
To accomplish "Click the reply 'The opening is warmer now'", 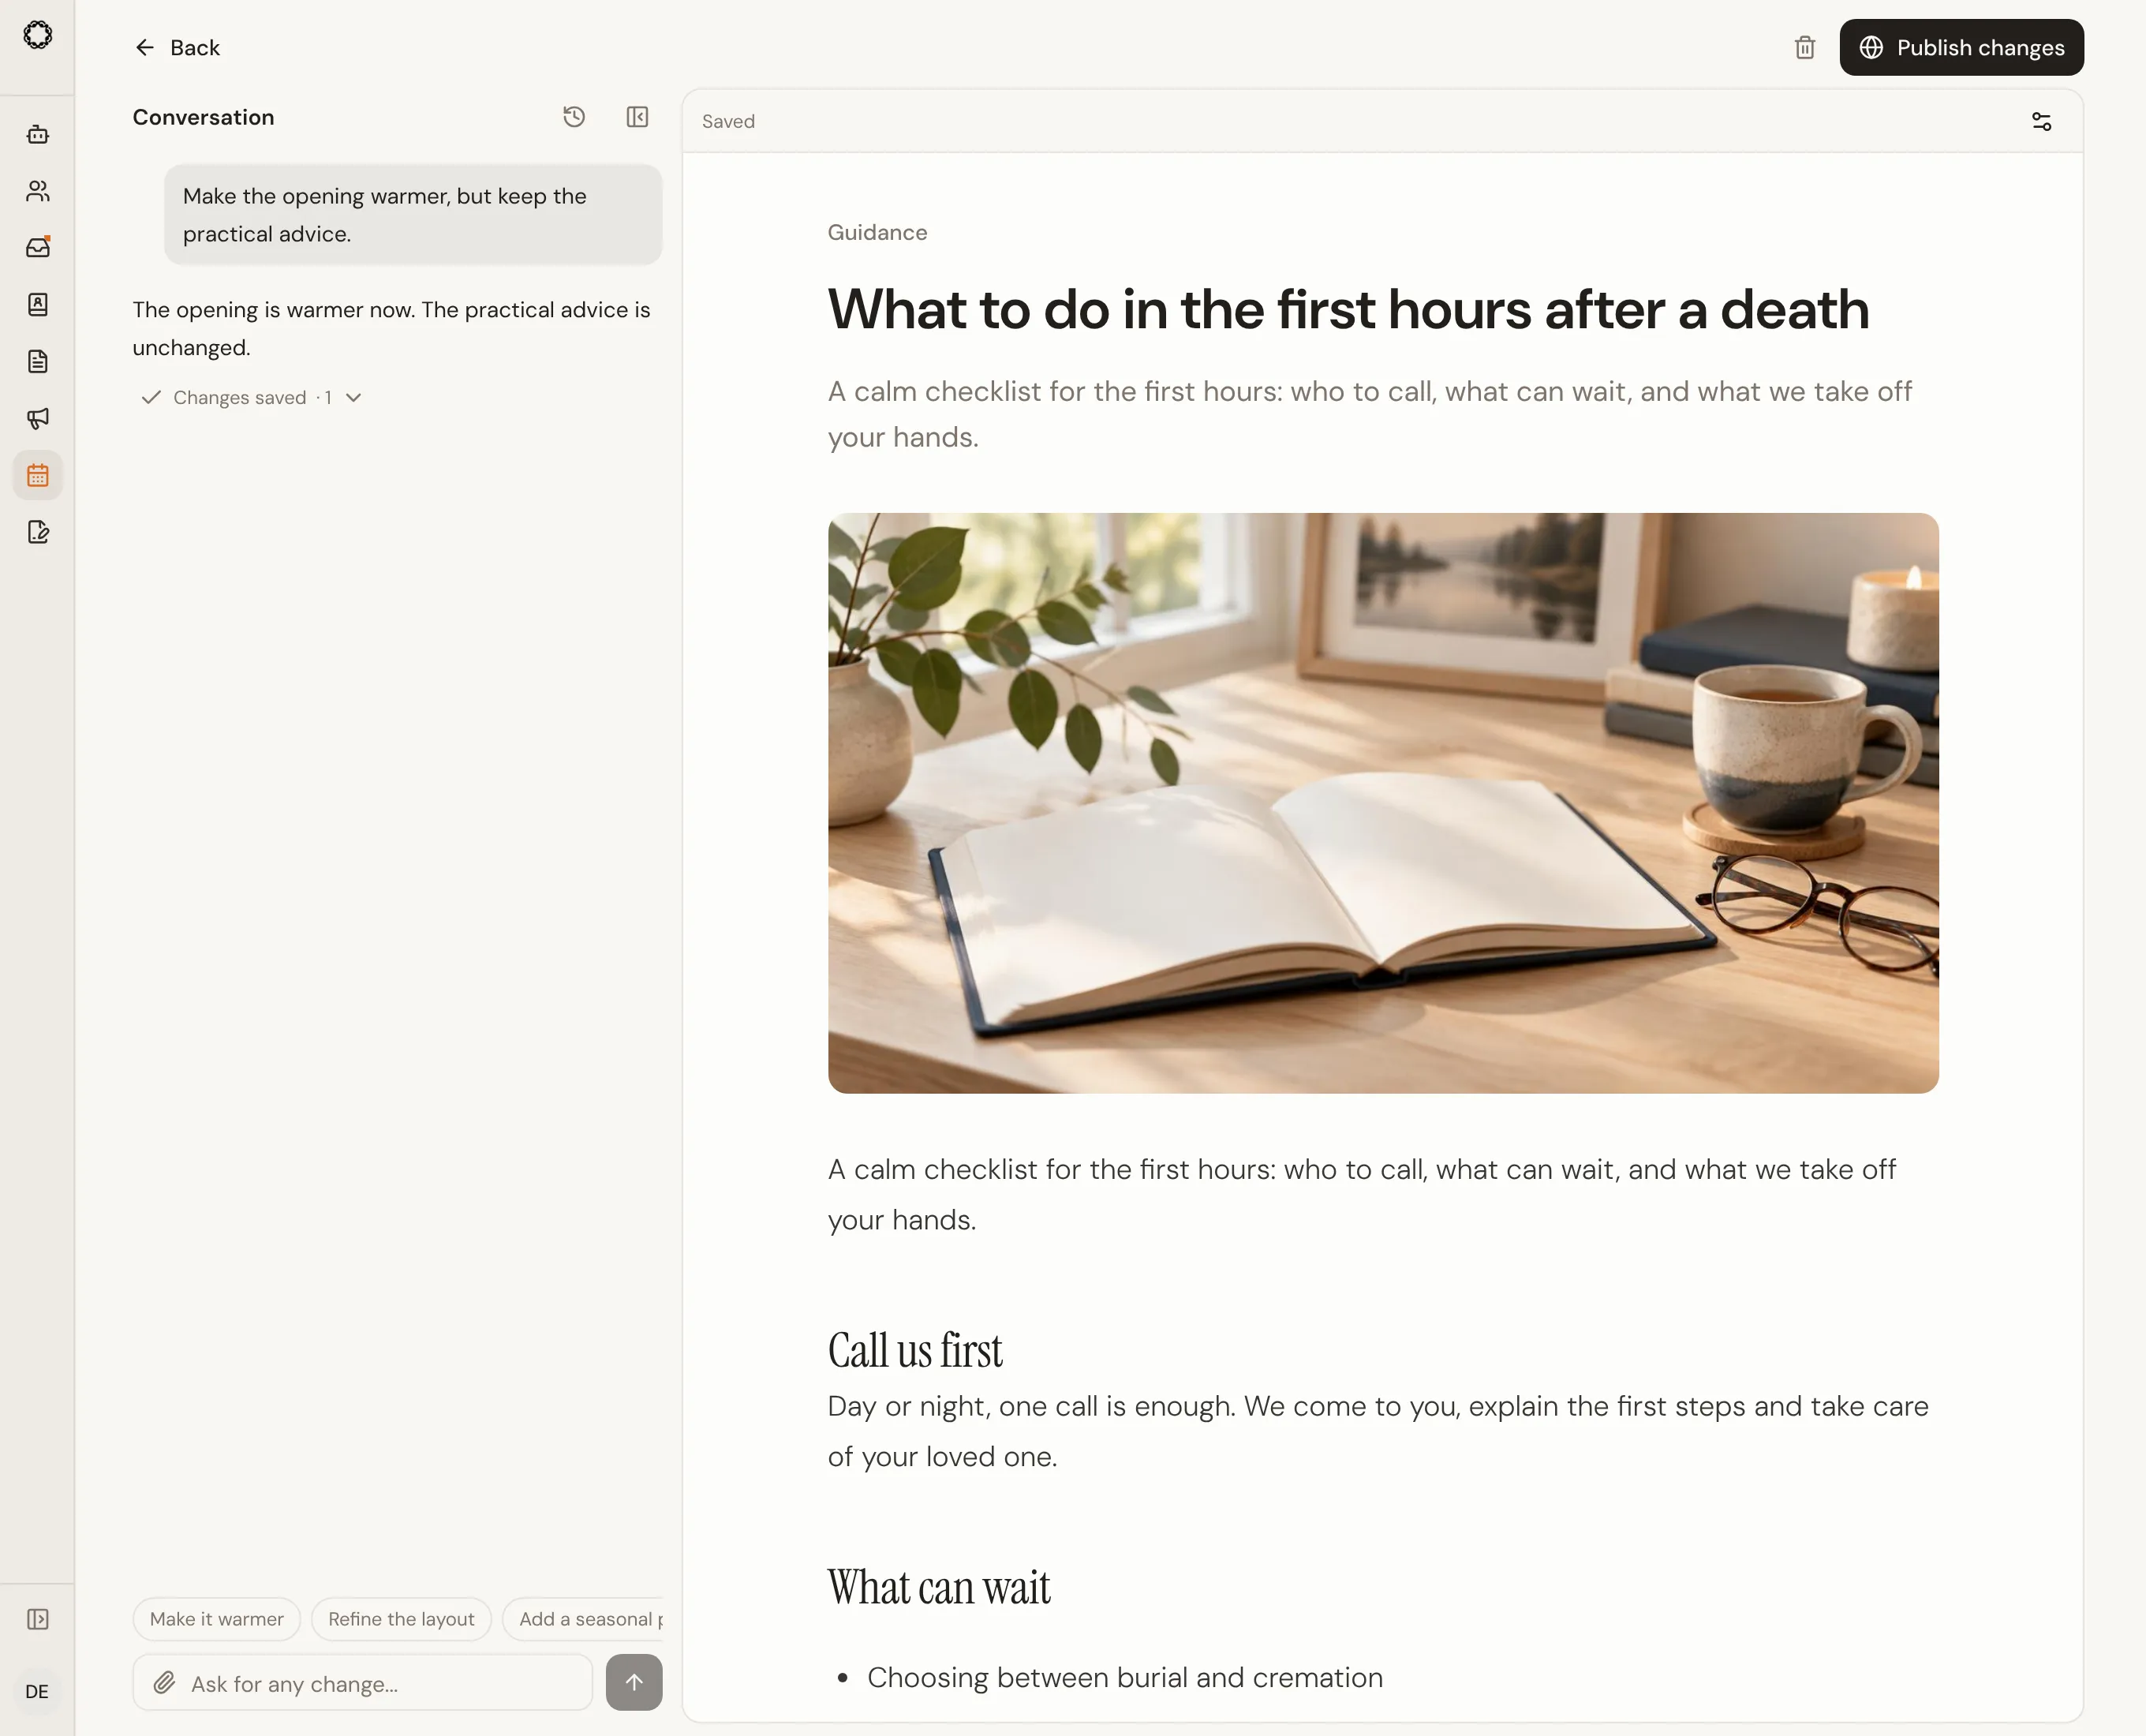I will click(x=391, y=329).
